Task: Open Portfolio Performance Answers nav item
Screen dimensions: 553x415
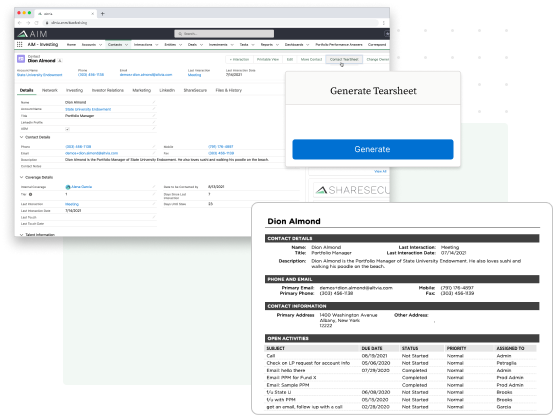Action: [339, 45]
